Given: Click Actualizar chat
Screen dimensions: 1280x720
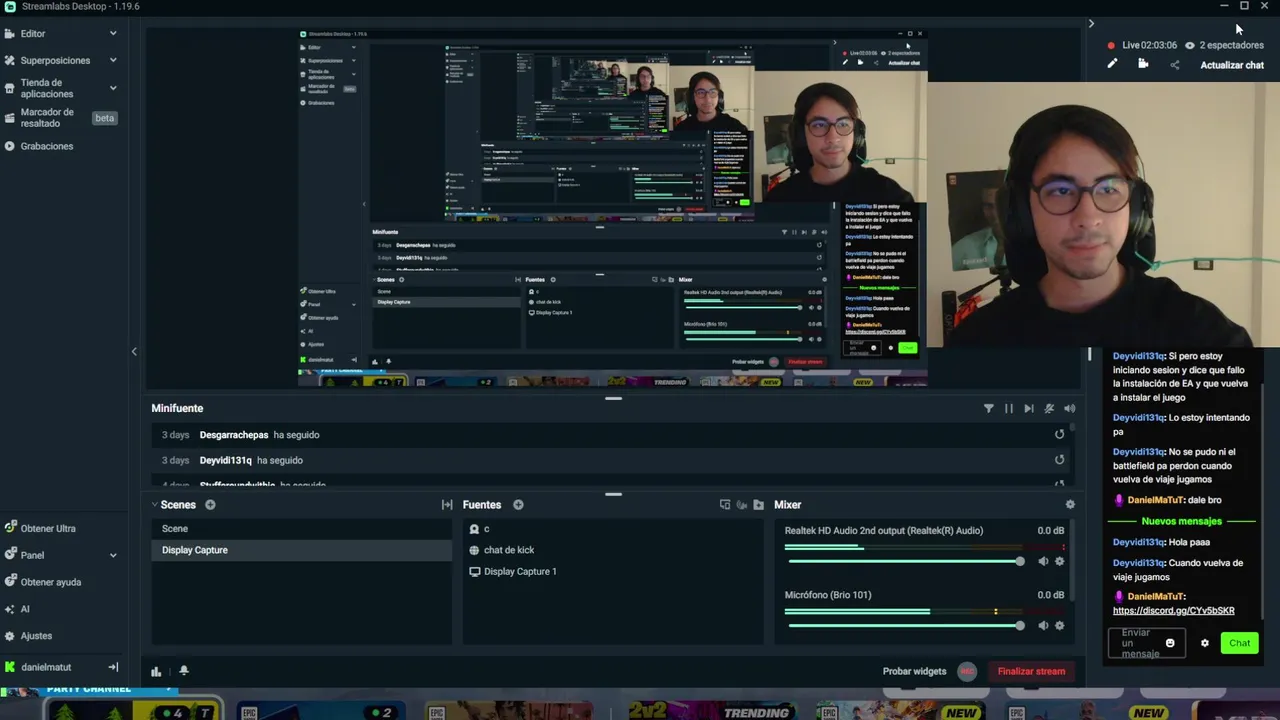Looking at the screenshot, I should (x=1232, y=65).
